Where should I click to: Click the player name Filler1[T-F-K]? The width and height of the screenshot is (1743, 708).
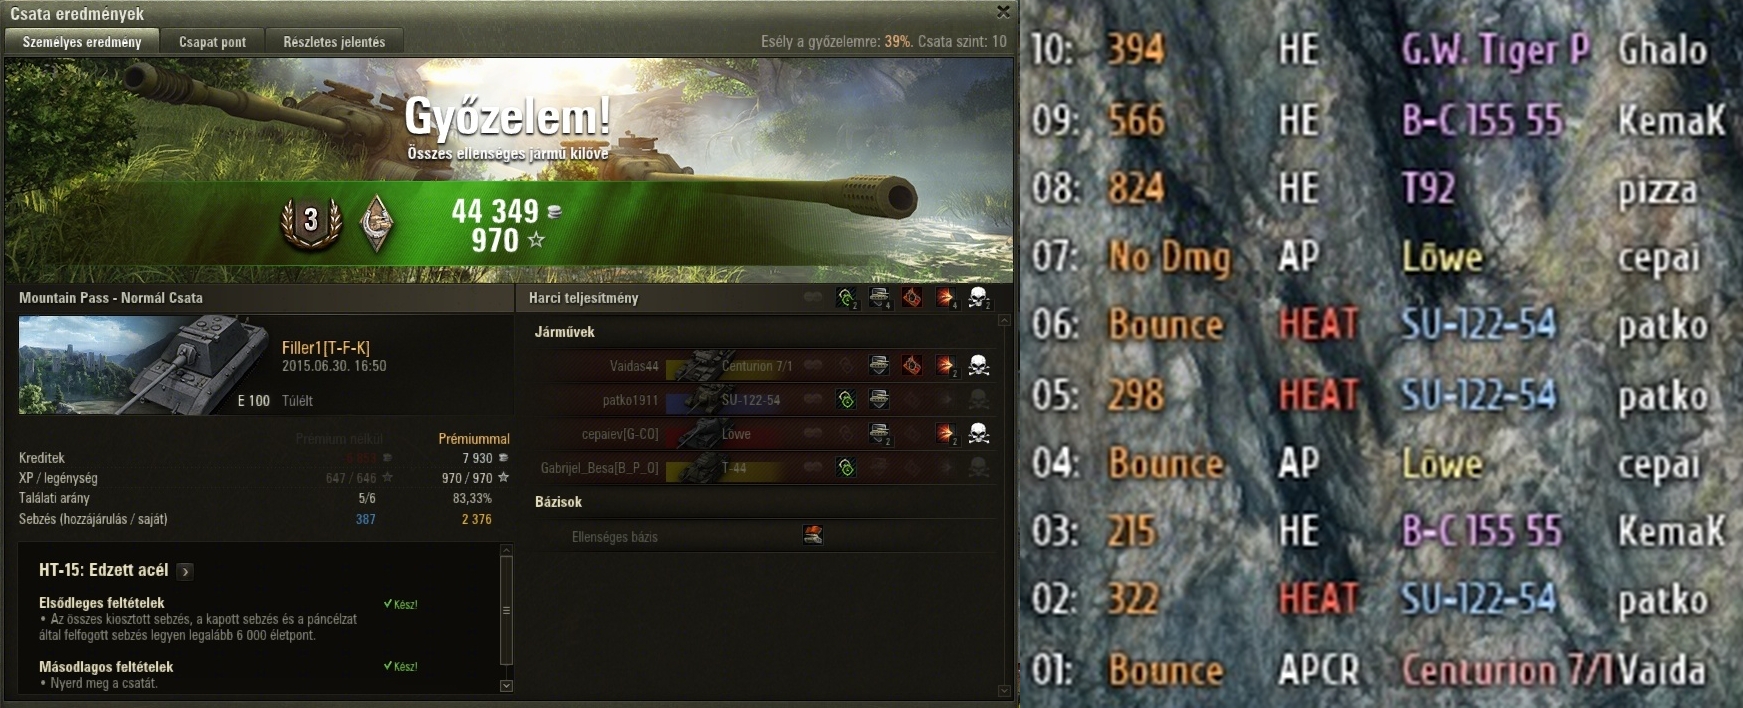[x=326, y=348]
